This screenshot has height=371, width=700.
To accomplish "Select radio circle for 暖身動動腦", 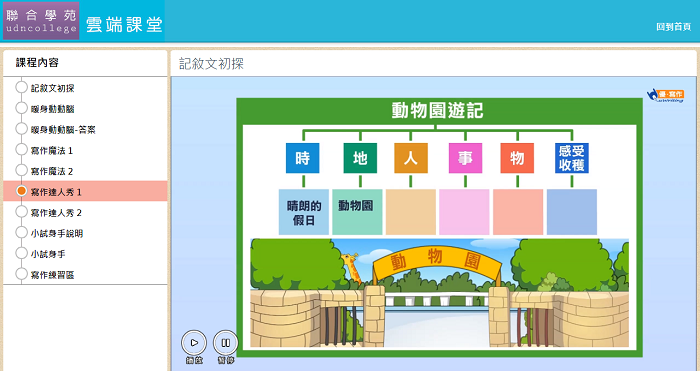I will pyautogui.click(x=21, y=108).
